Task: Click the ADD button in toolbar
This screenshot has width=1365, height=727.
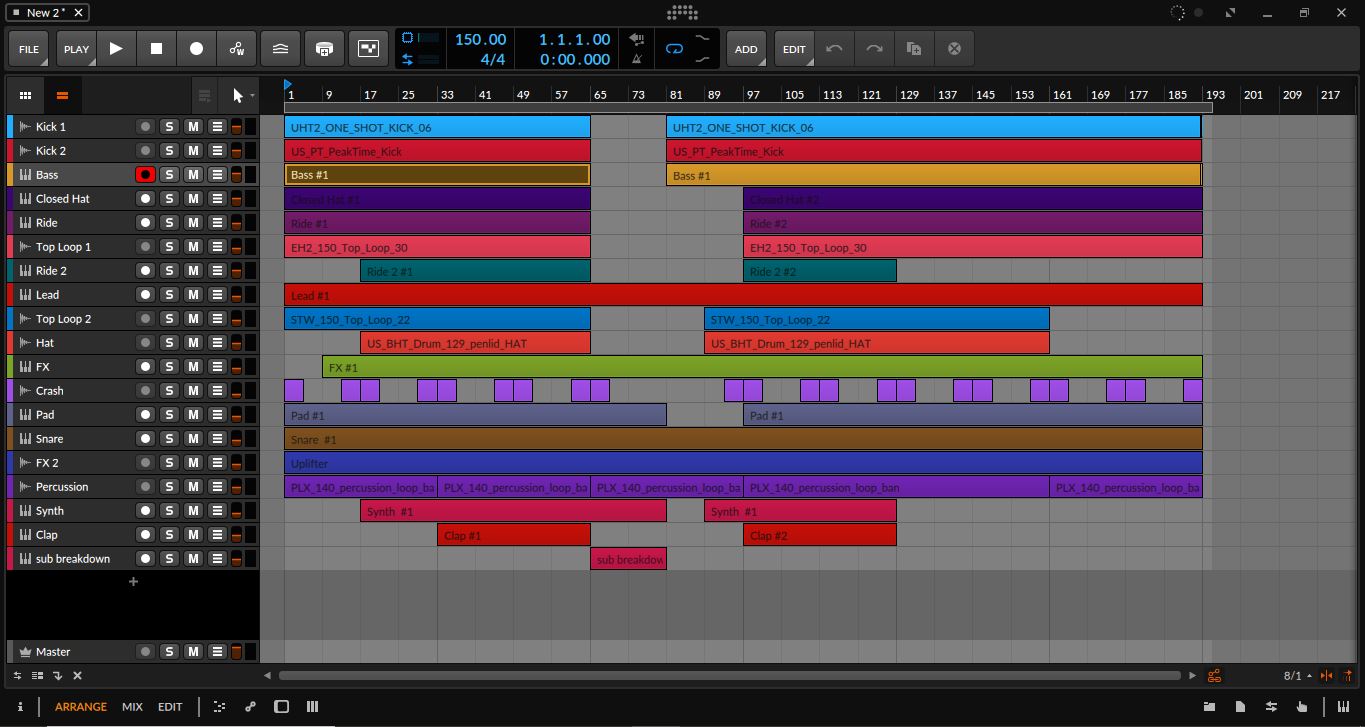Action: (746, 48)
